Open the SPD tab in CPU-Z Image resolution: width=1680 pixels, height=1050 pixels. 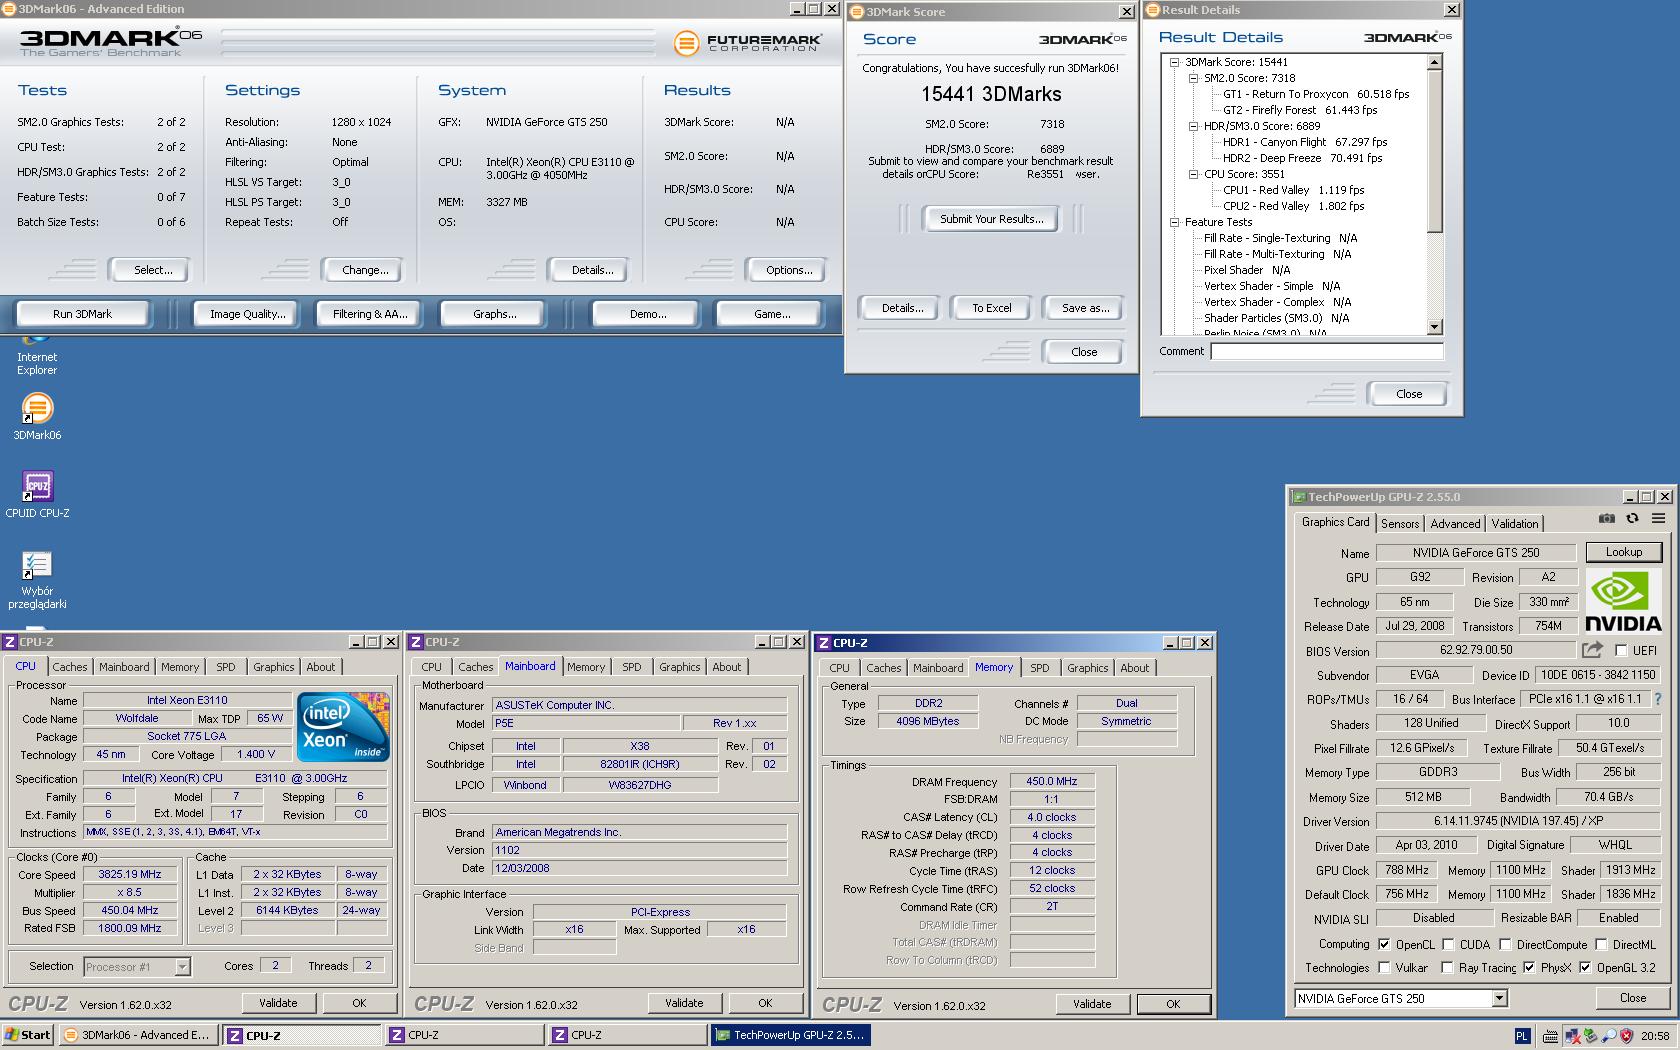click(226, 666)
